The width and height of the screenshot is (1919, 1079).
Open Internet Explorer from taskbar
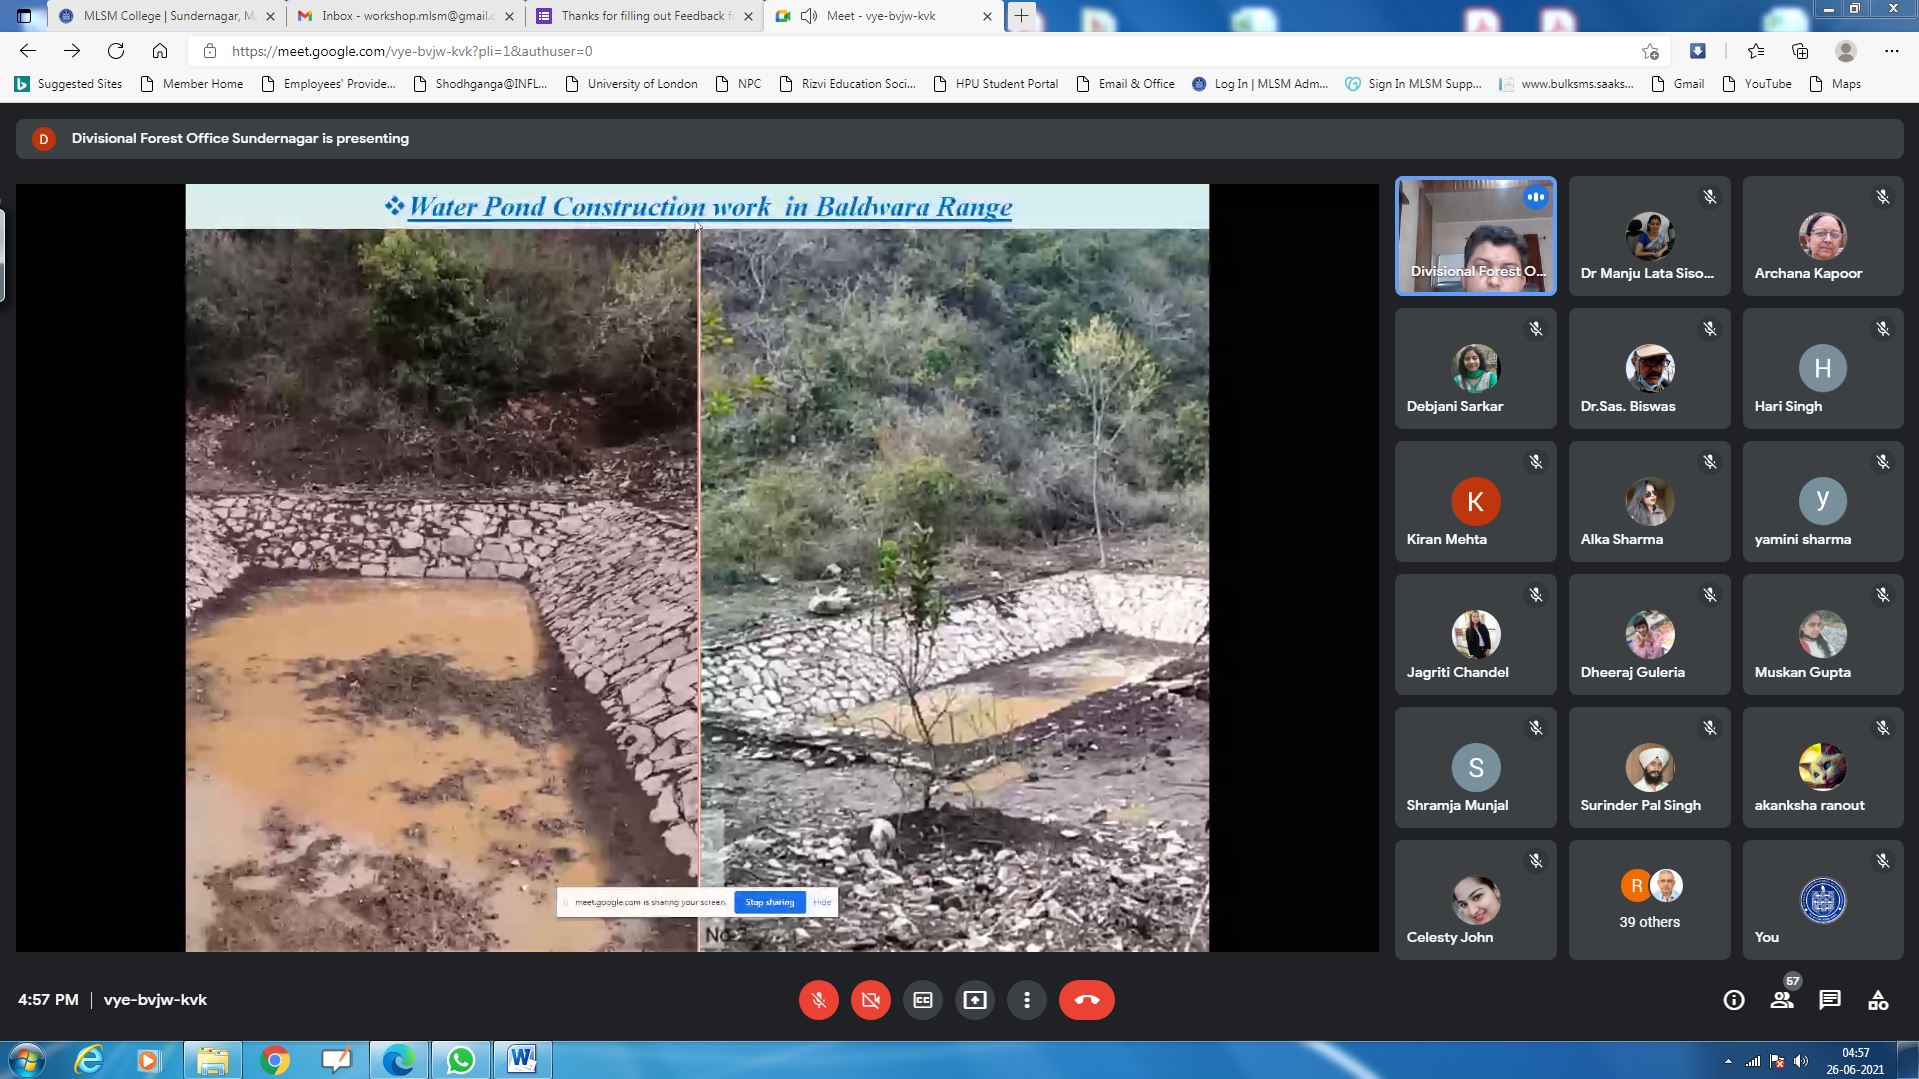(89, 1060)
